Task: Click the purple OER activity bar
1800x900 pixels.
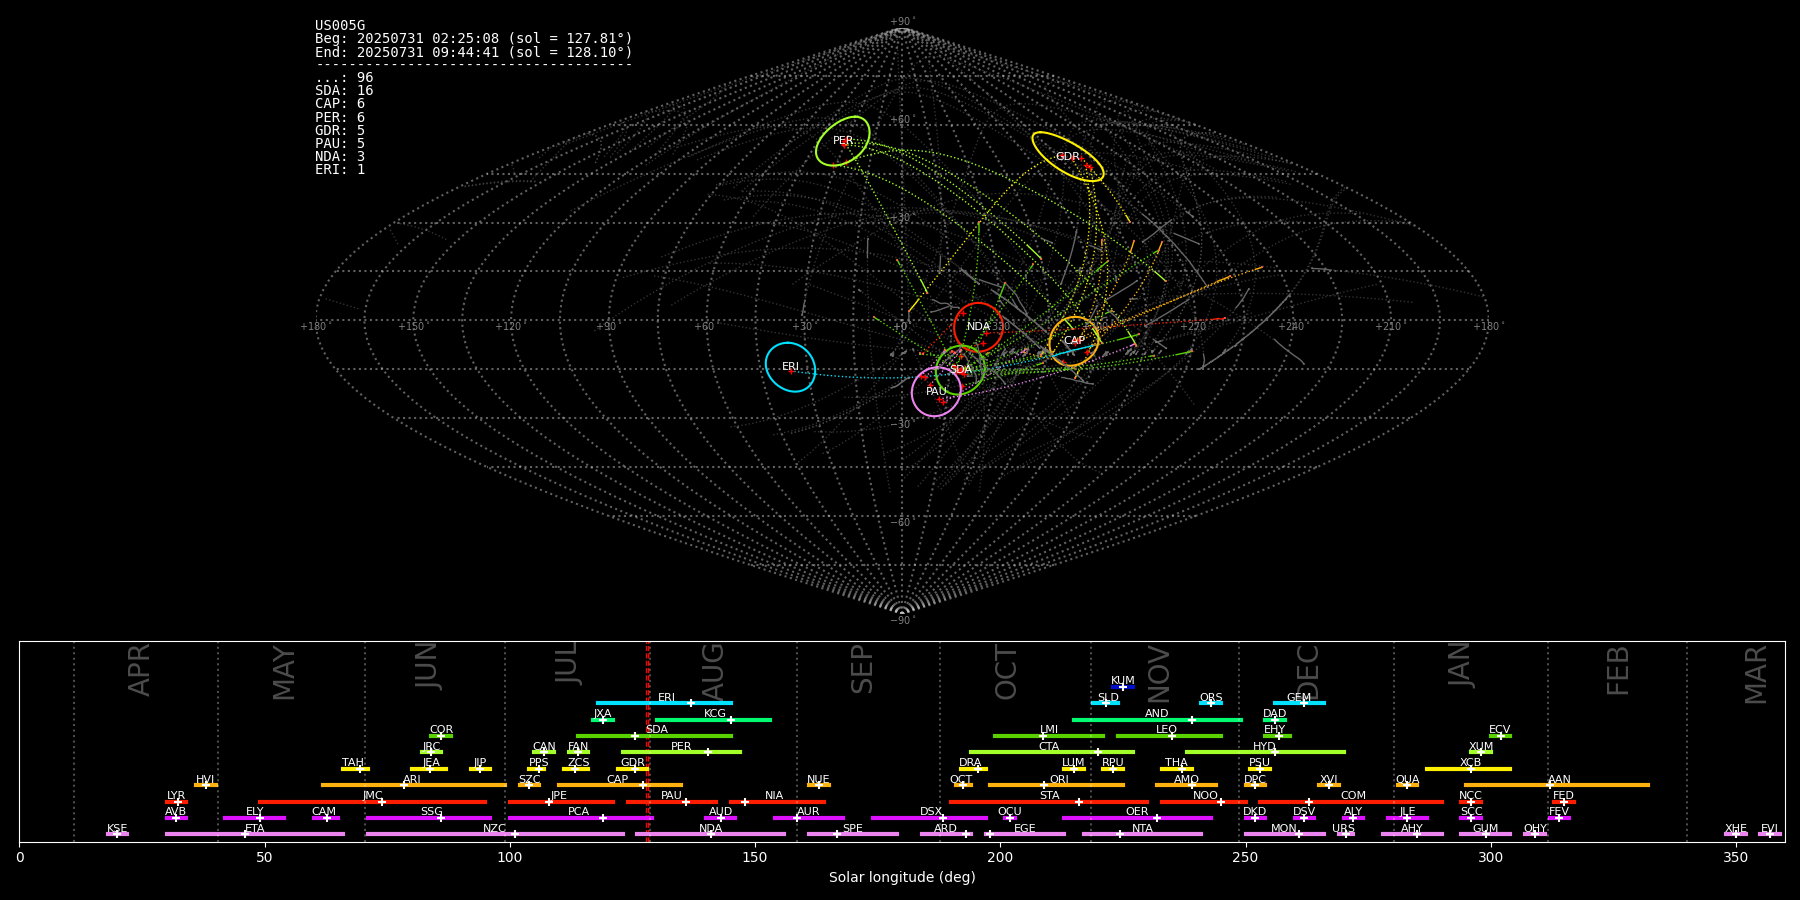Action: [1137, 818]
